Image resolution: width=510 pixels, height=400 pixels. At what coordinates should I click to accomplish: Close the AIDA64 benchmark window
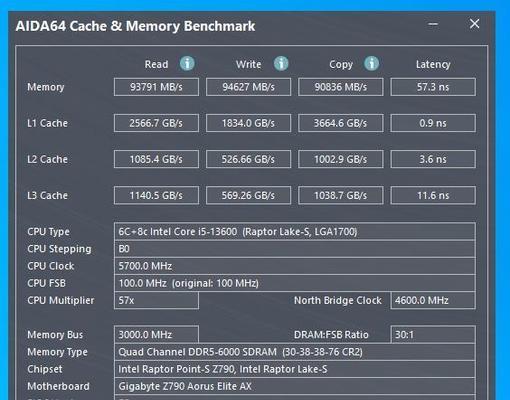click(474, 24)
